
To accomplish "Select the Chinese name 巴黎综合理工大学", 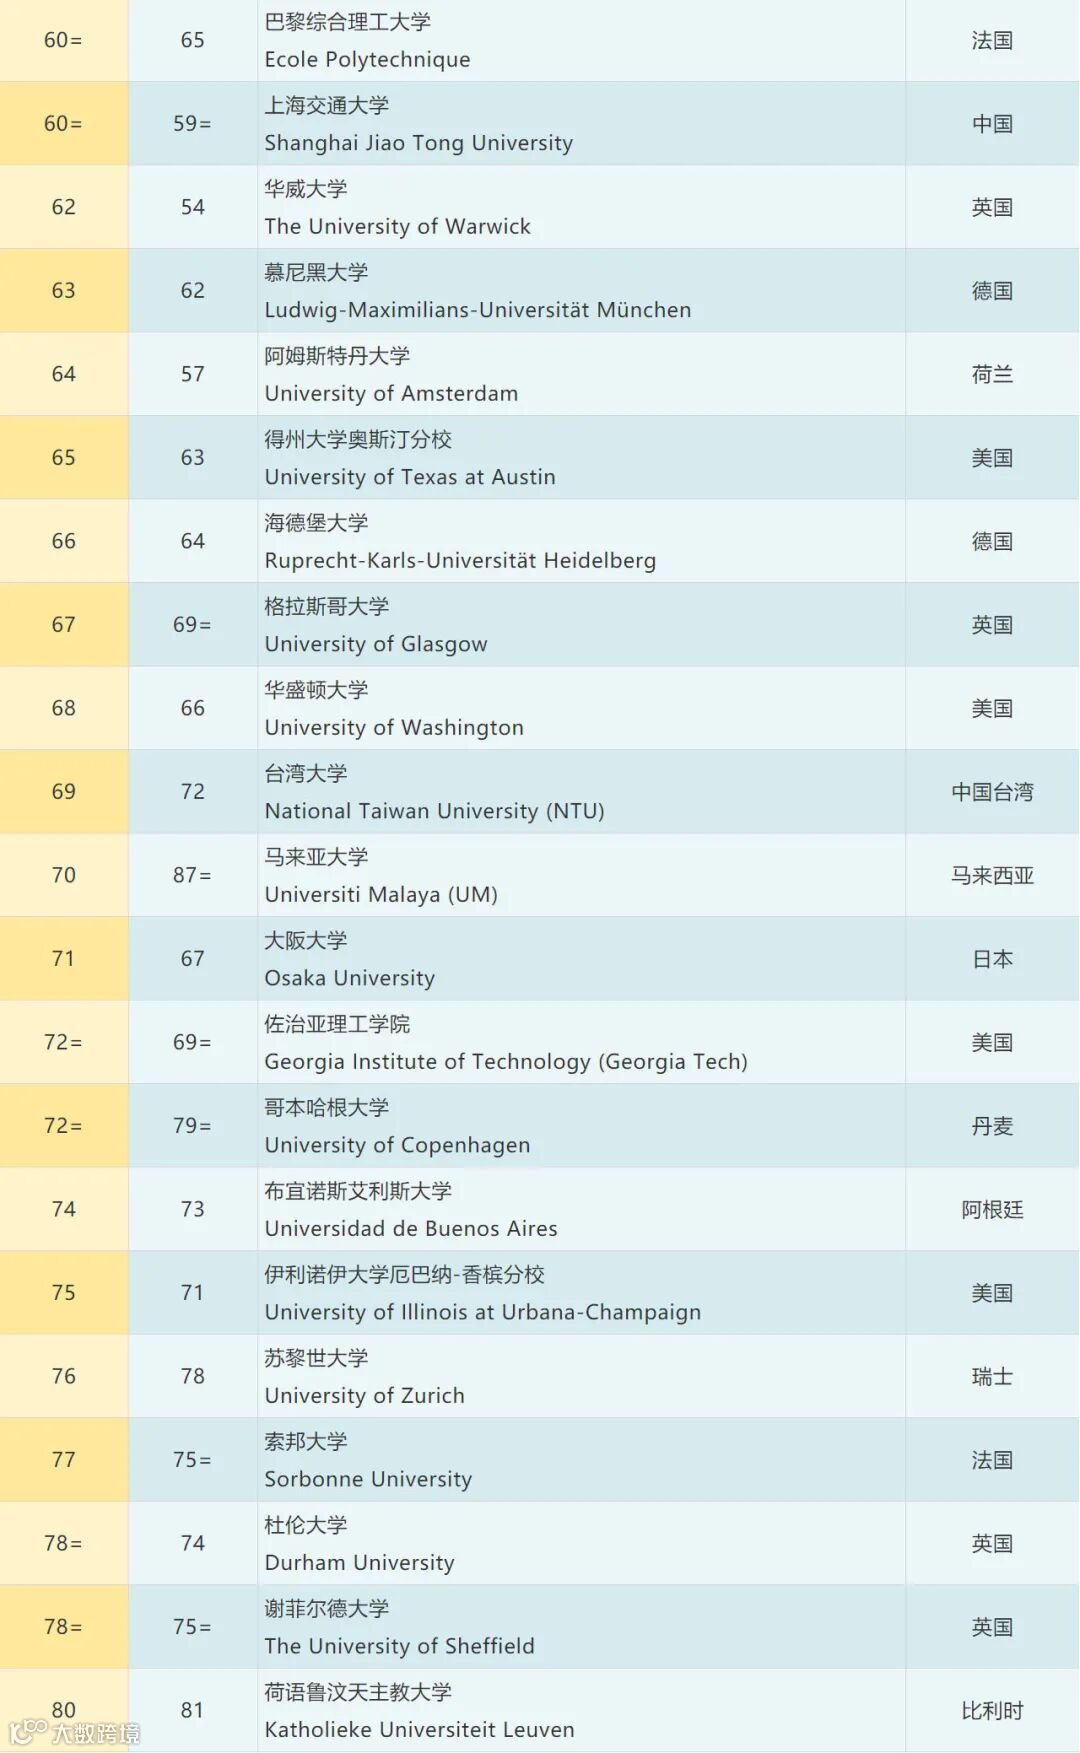I will click(347, 22).
